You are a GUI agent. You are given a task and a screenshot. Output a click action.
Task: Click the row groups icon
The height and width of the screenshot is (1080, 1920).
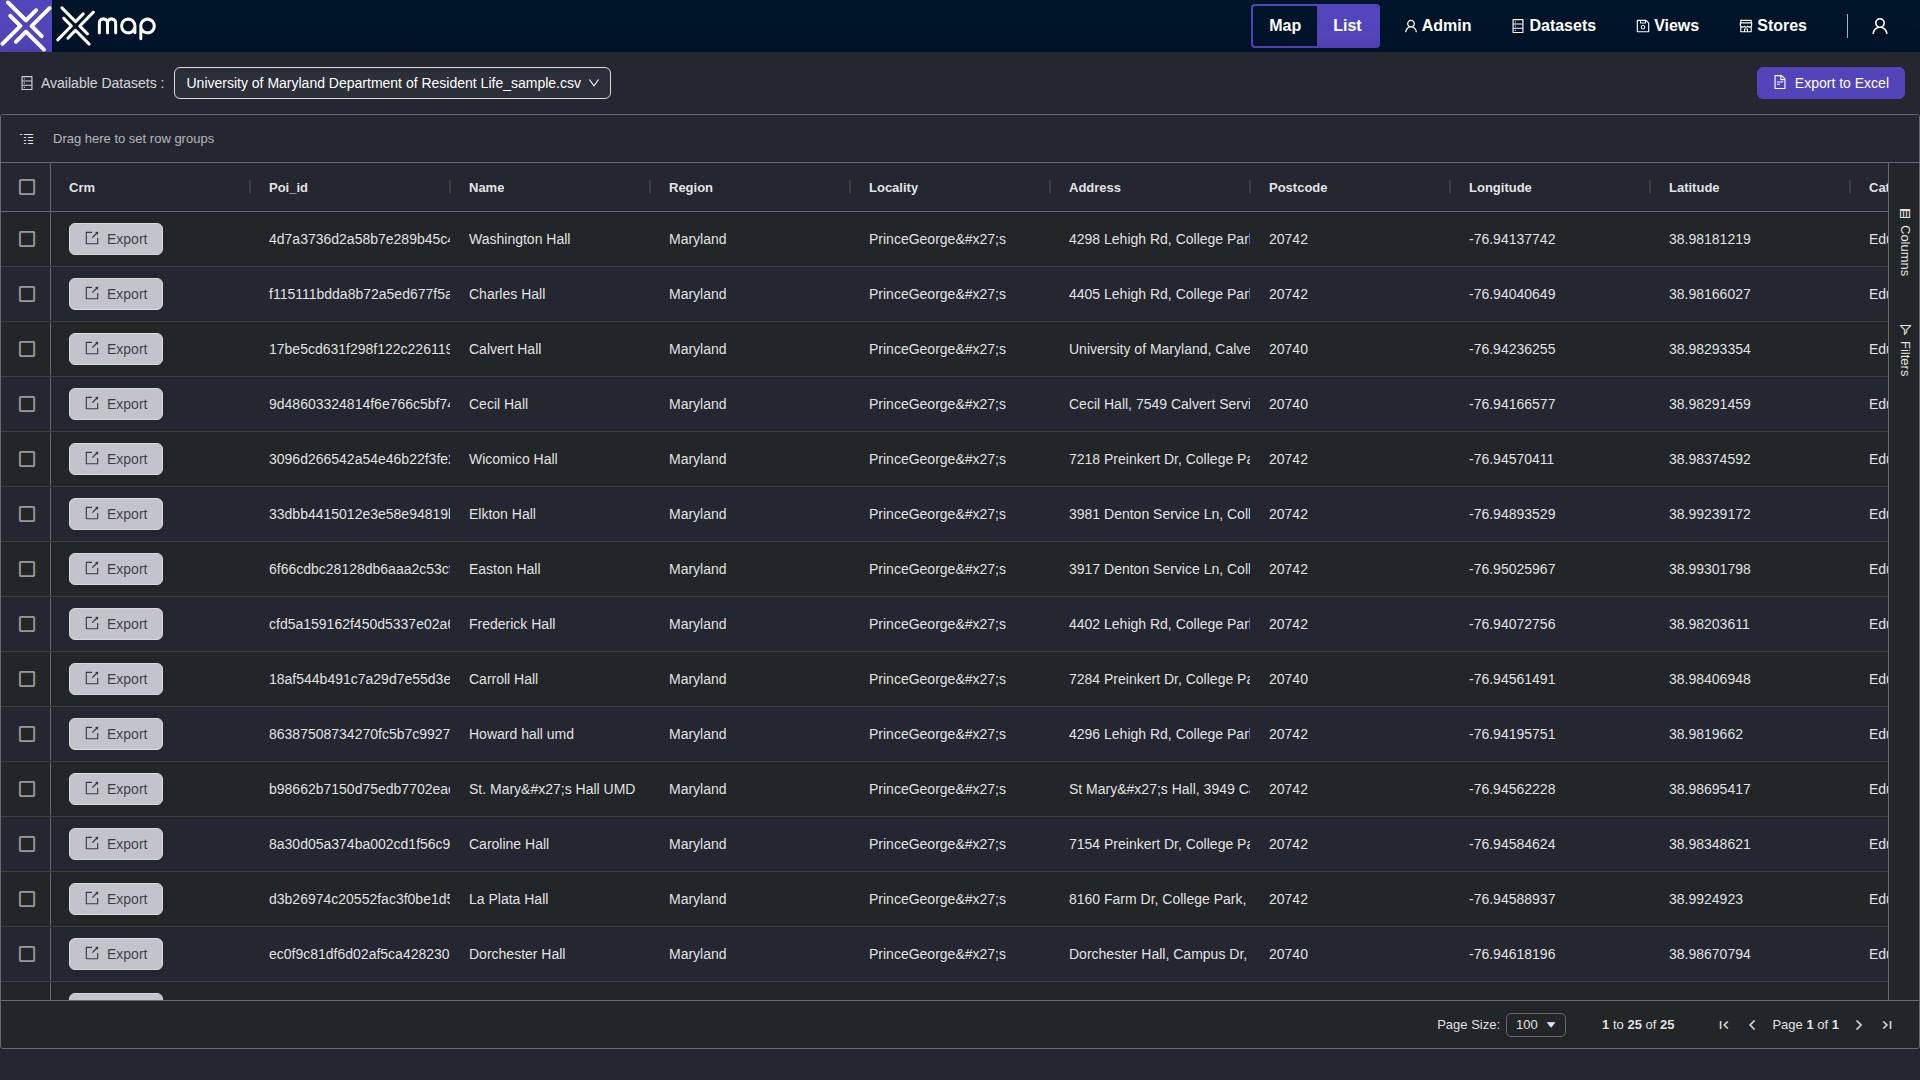tap(27, 139)
